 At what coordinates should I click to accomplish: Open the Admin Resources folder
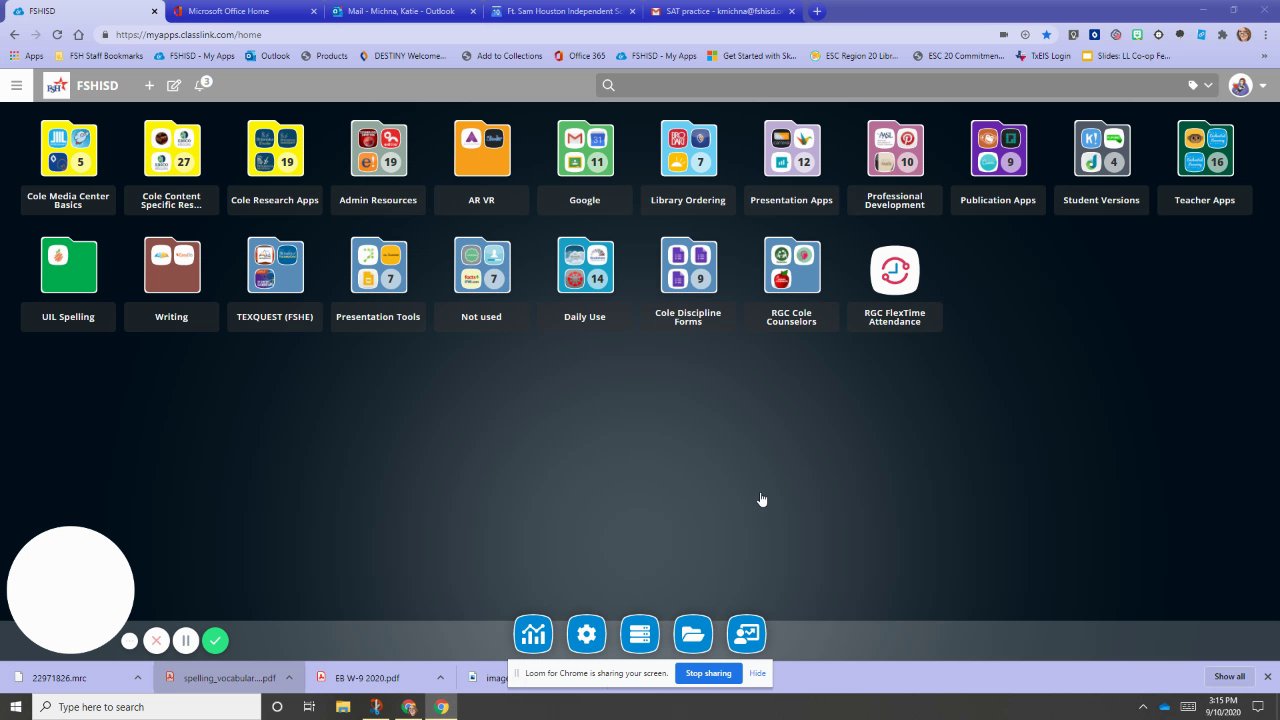[x=378, y=150]
